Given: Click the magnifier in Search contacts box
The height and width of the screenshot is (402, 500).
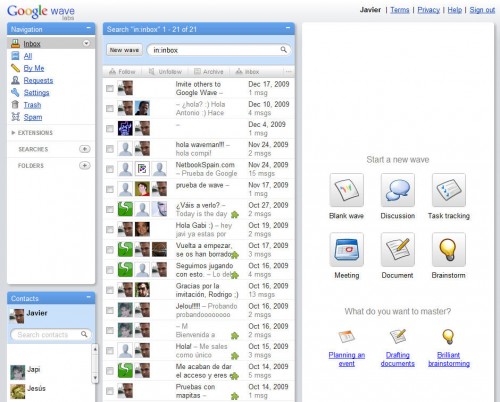Looking at the screenshot, I should [84, 334].
